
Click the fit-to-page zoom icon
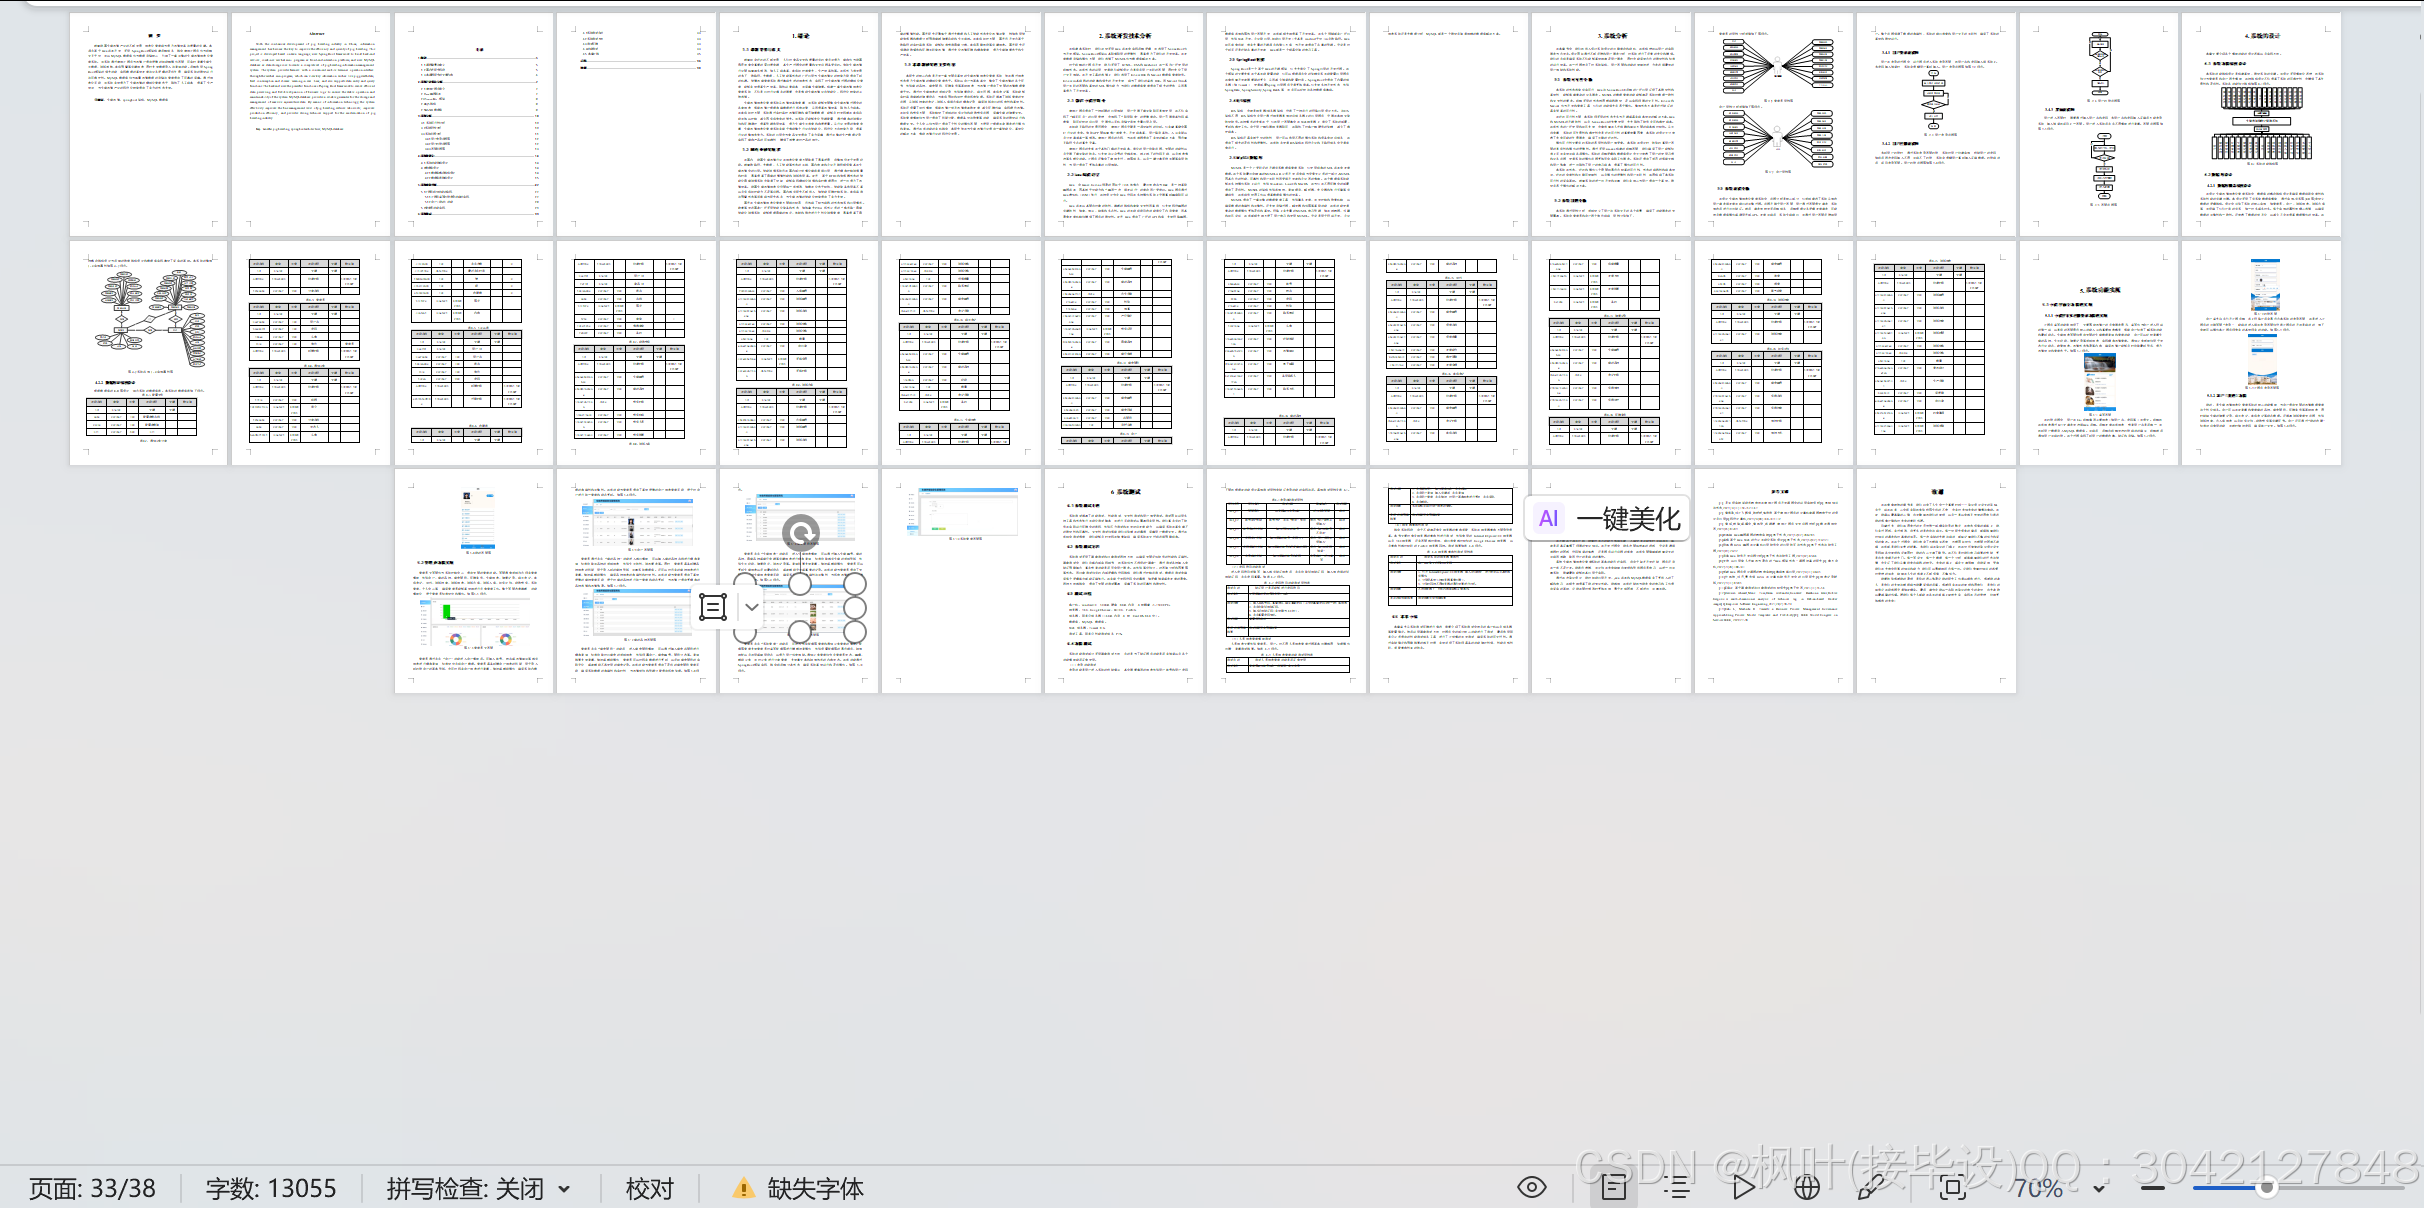1951,1187
